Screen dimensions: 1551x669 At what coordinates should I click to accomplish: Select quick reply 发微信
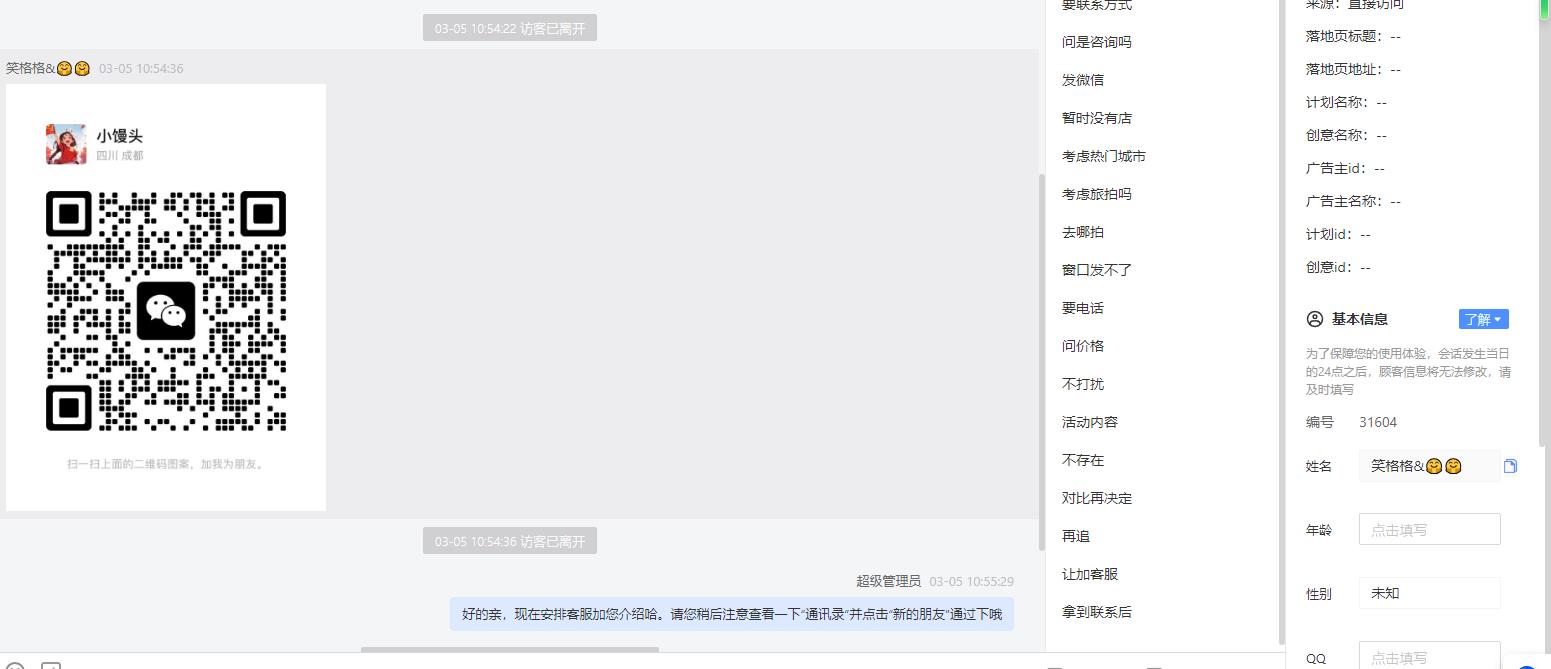(1082, 80)
